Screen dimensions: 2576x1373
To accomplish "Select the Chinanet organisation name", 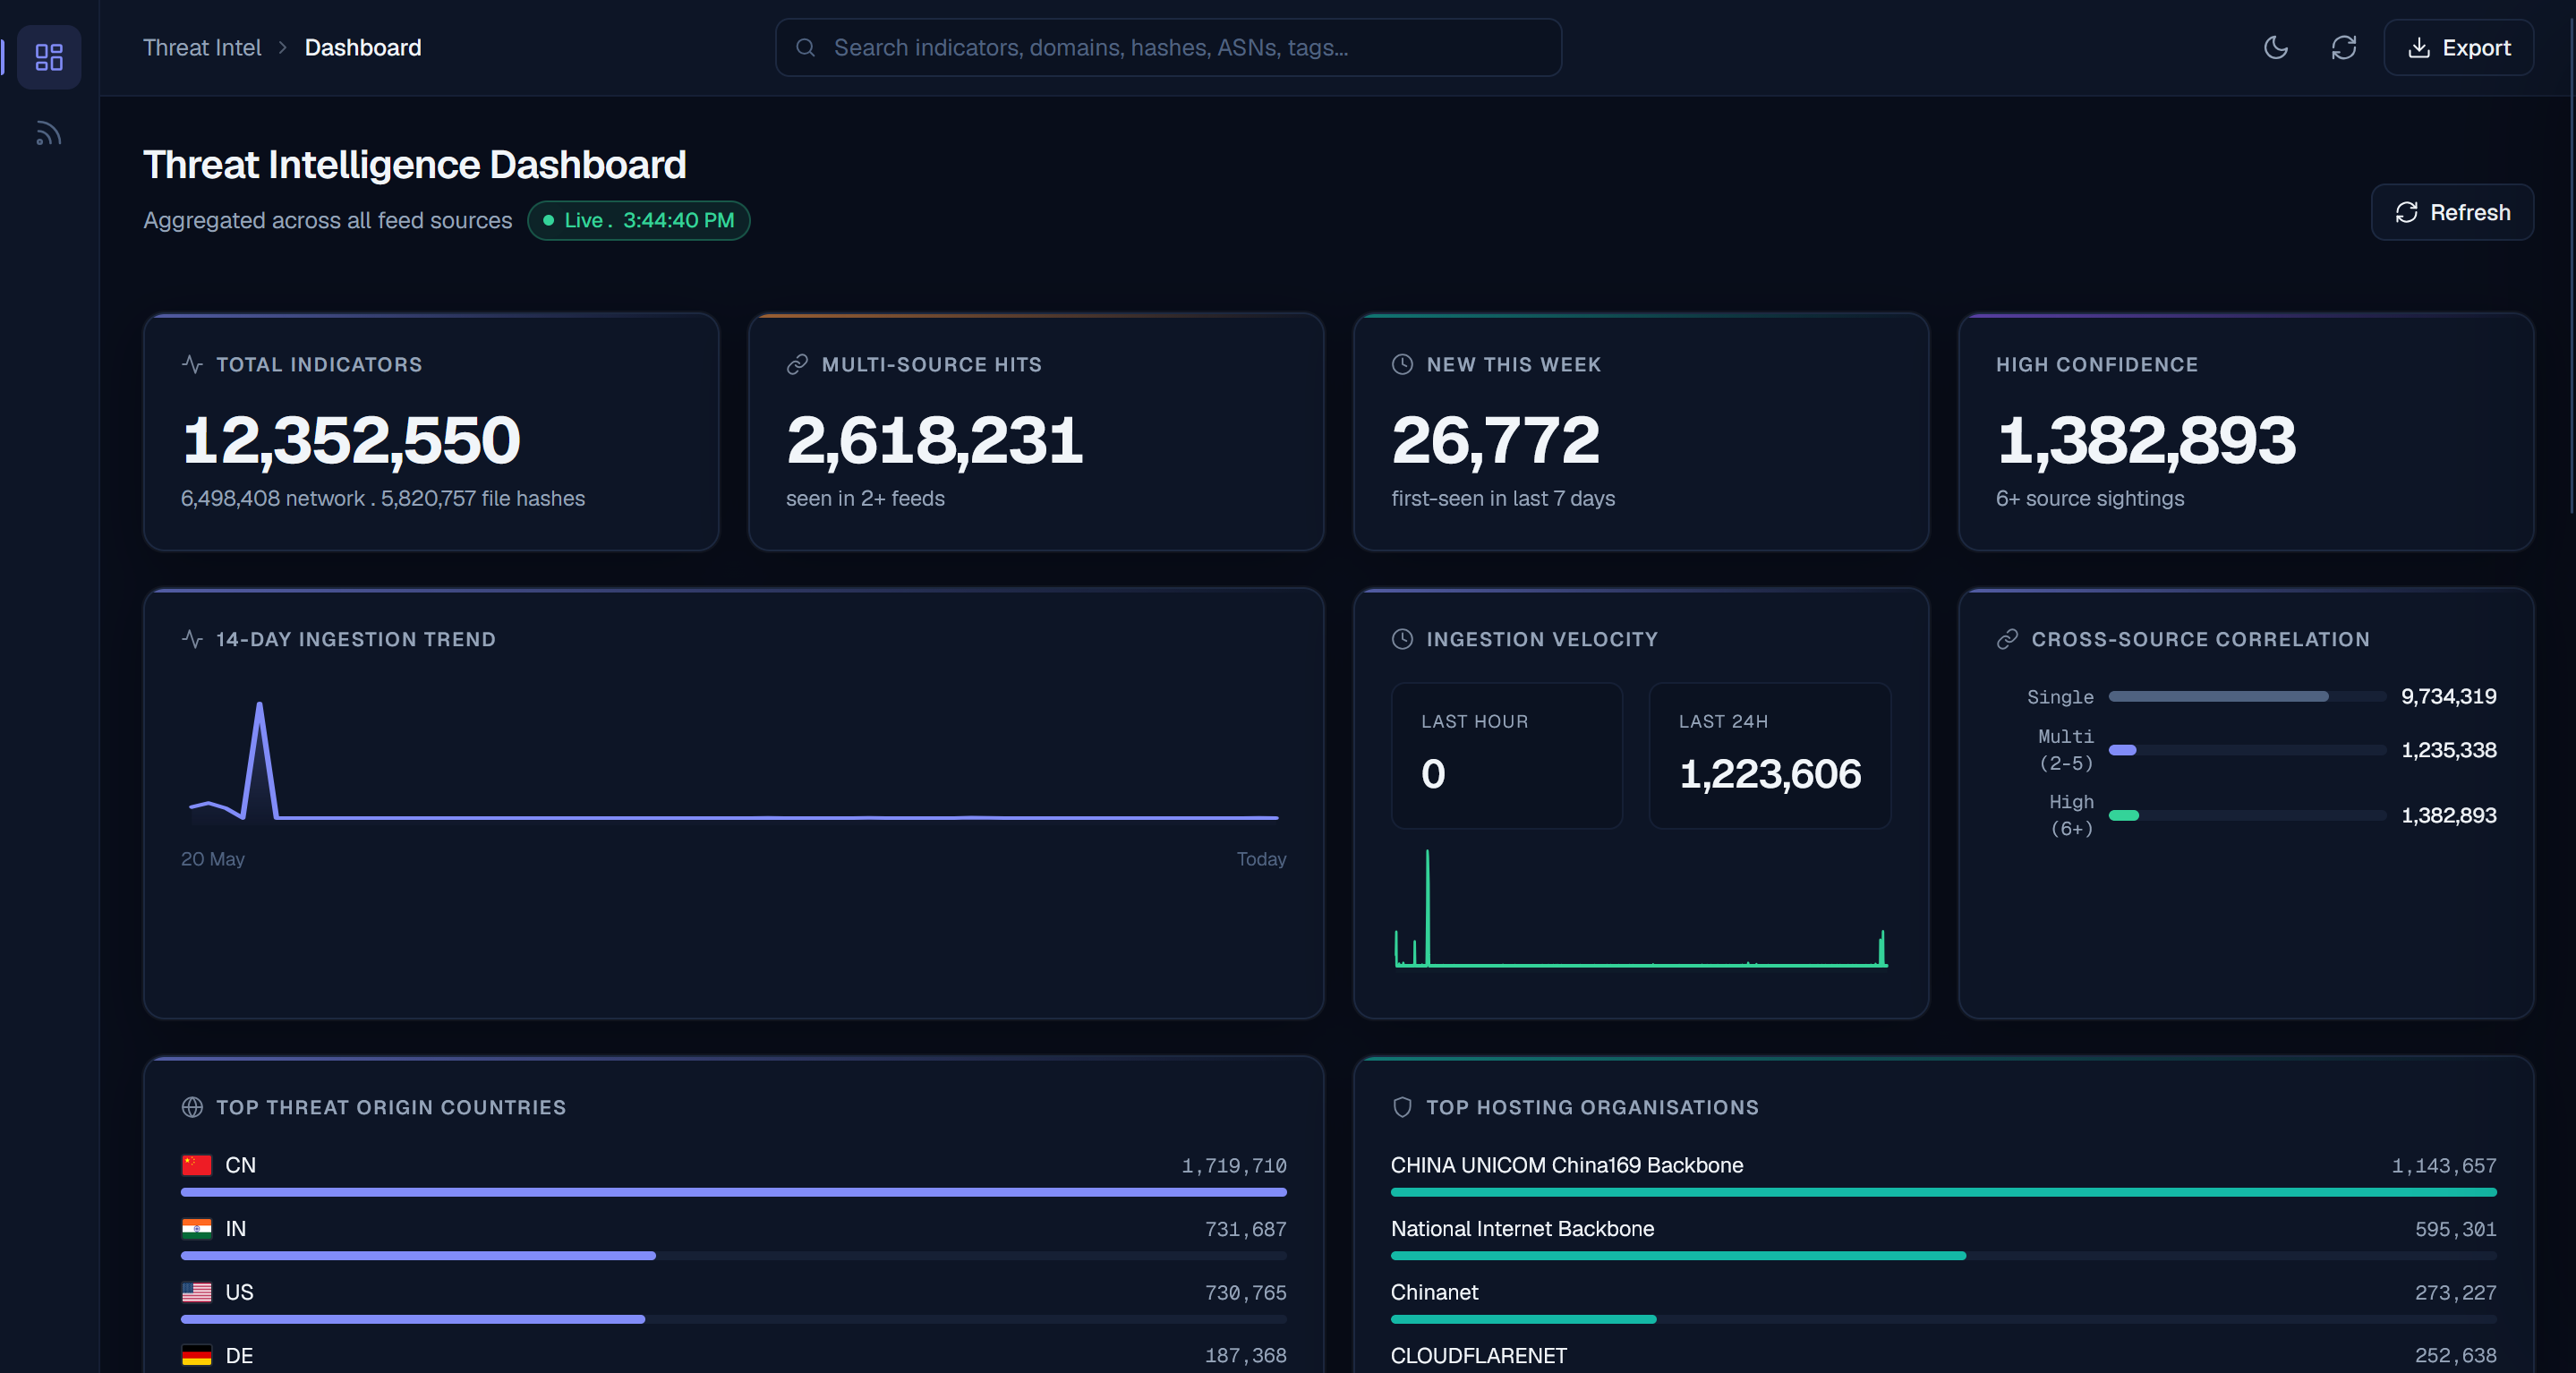I will tap(1434, 1292).
